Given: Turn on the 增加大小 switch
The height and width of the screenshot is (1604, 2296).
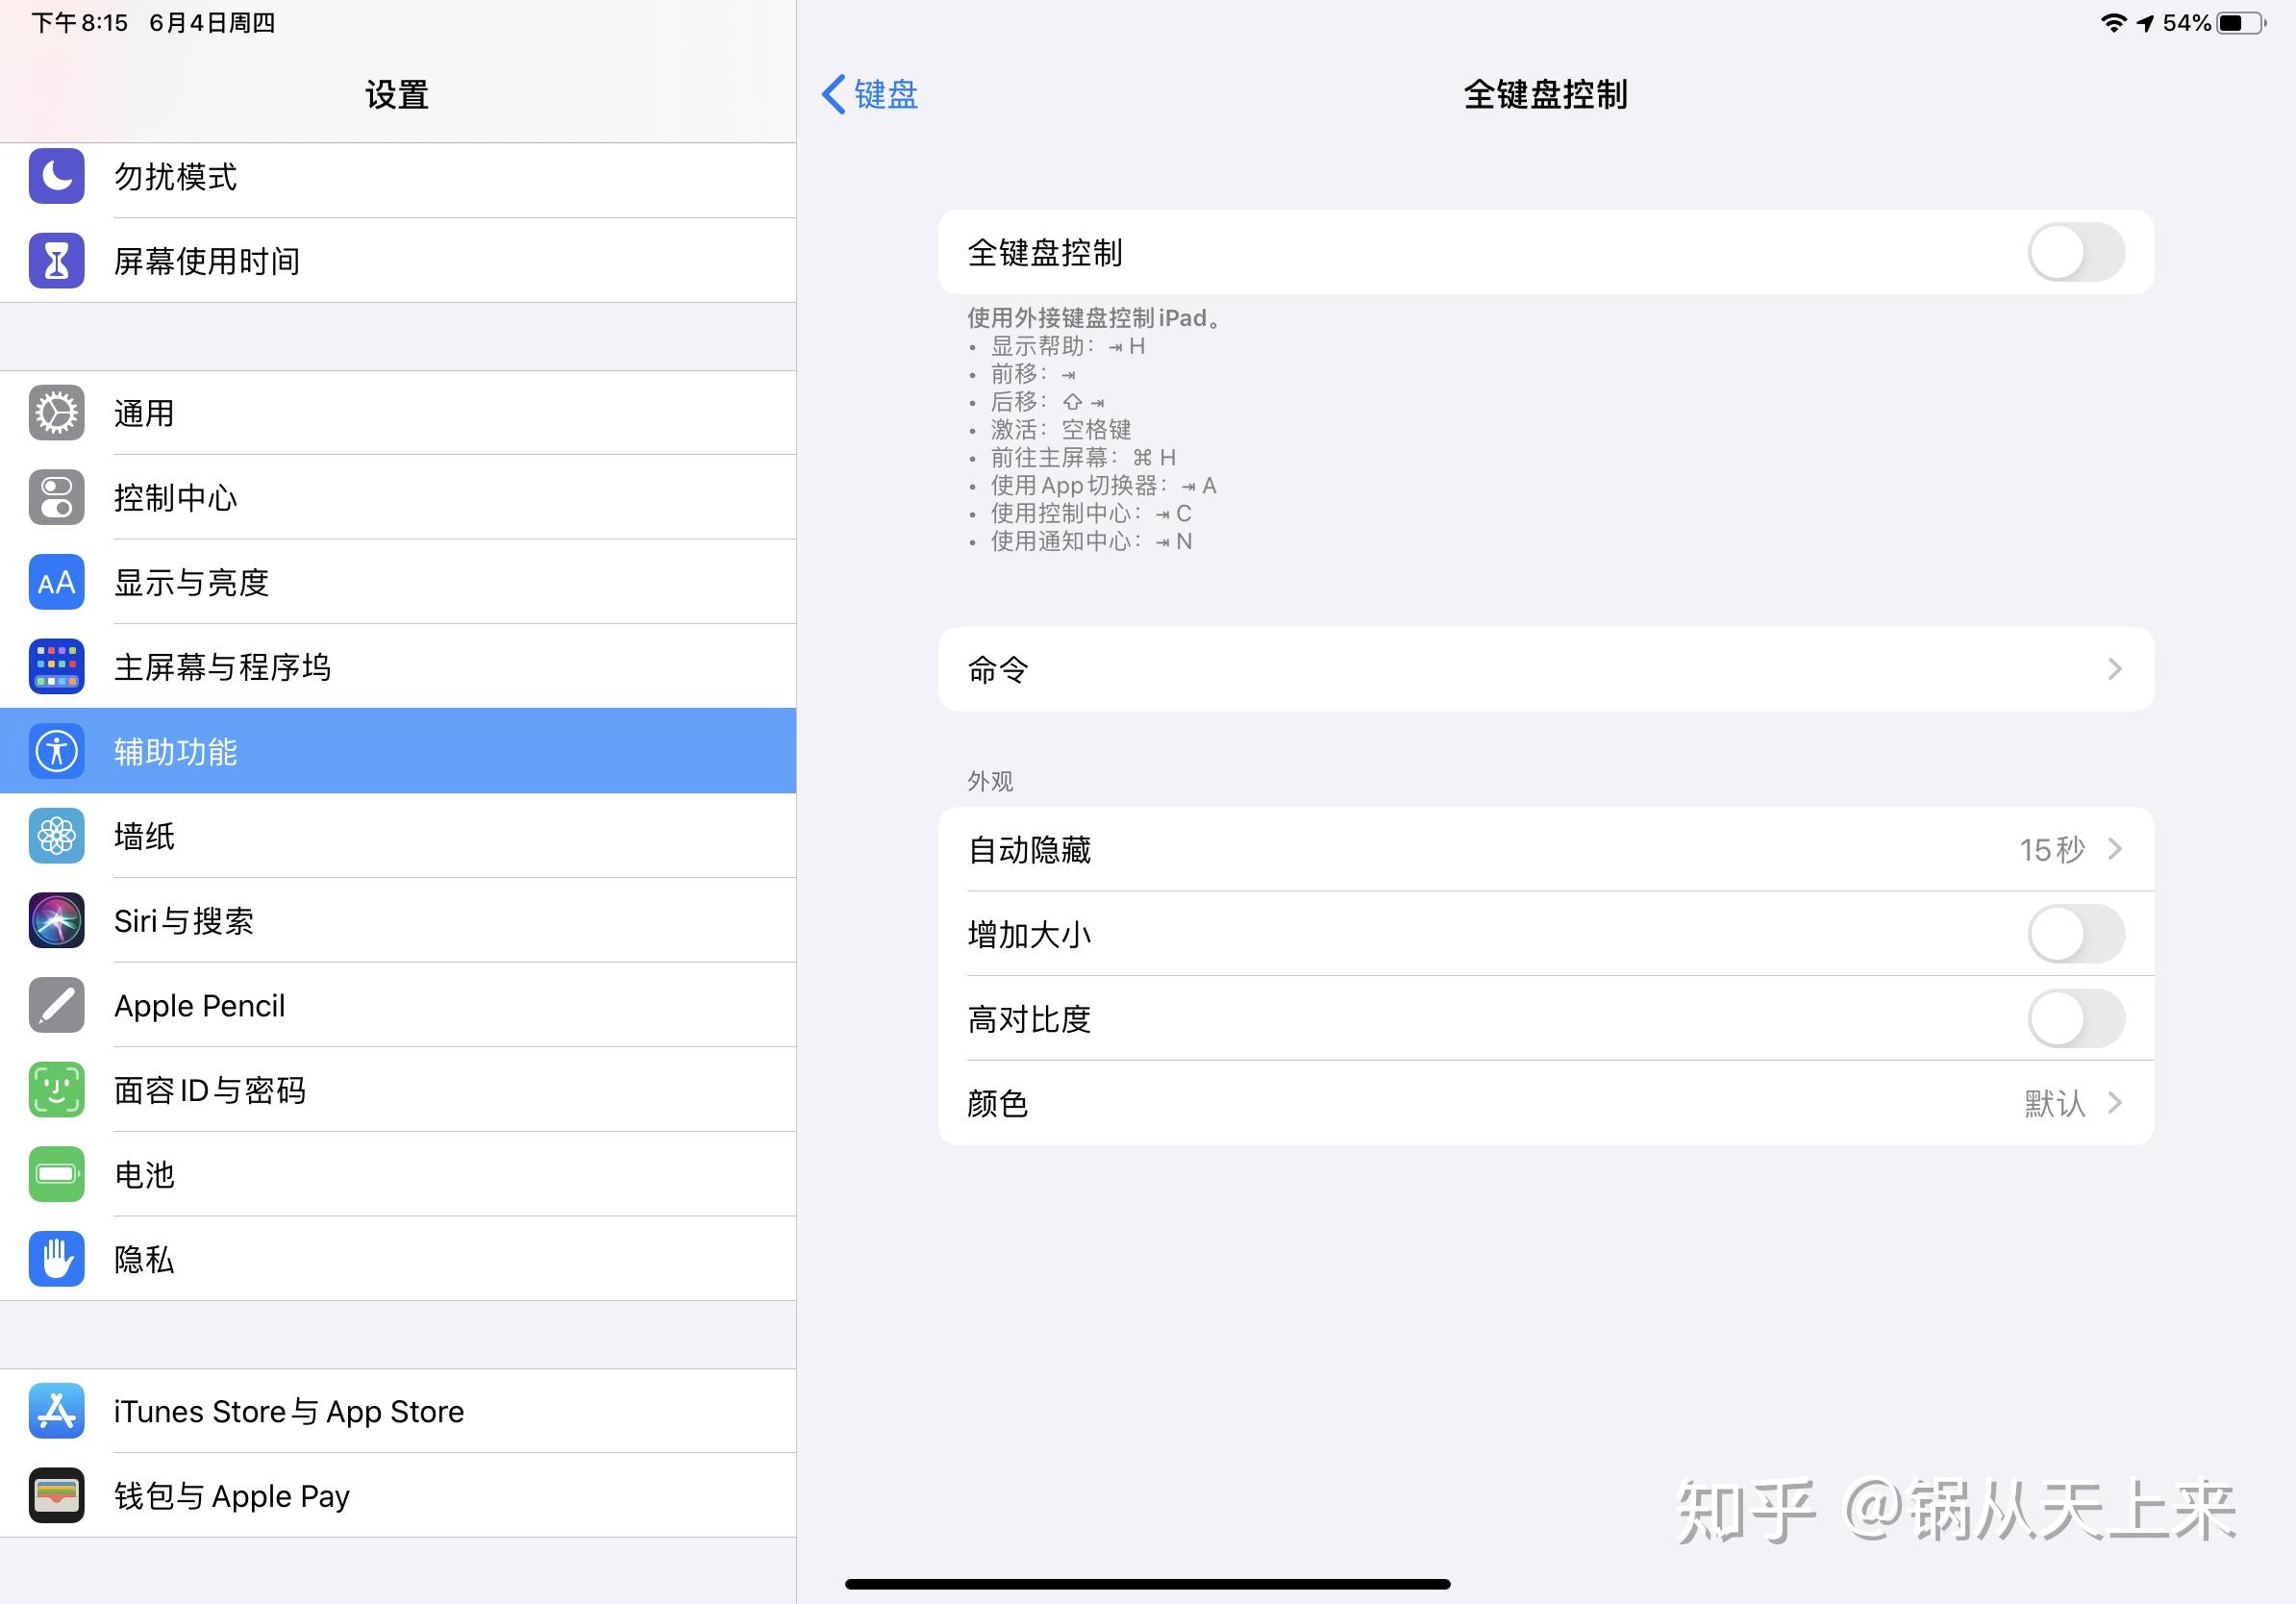Looking at the screenshot, I should click(2076, 934).
